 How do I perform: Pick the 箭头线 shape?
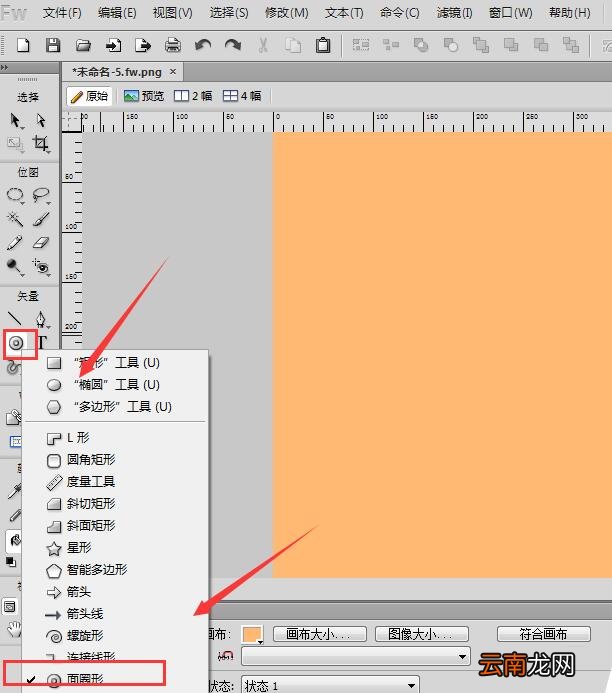point(115,614)
